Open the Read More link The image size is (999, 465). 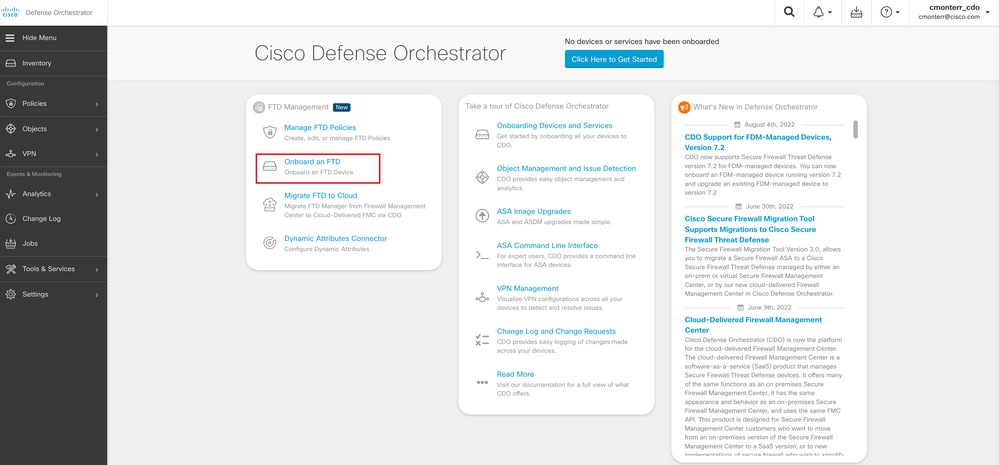tap(515, 374)
